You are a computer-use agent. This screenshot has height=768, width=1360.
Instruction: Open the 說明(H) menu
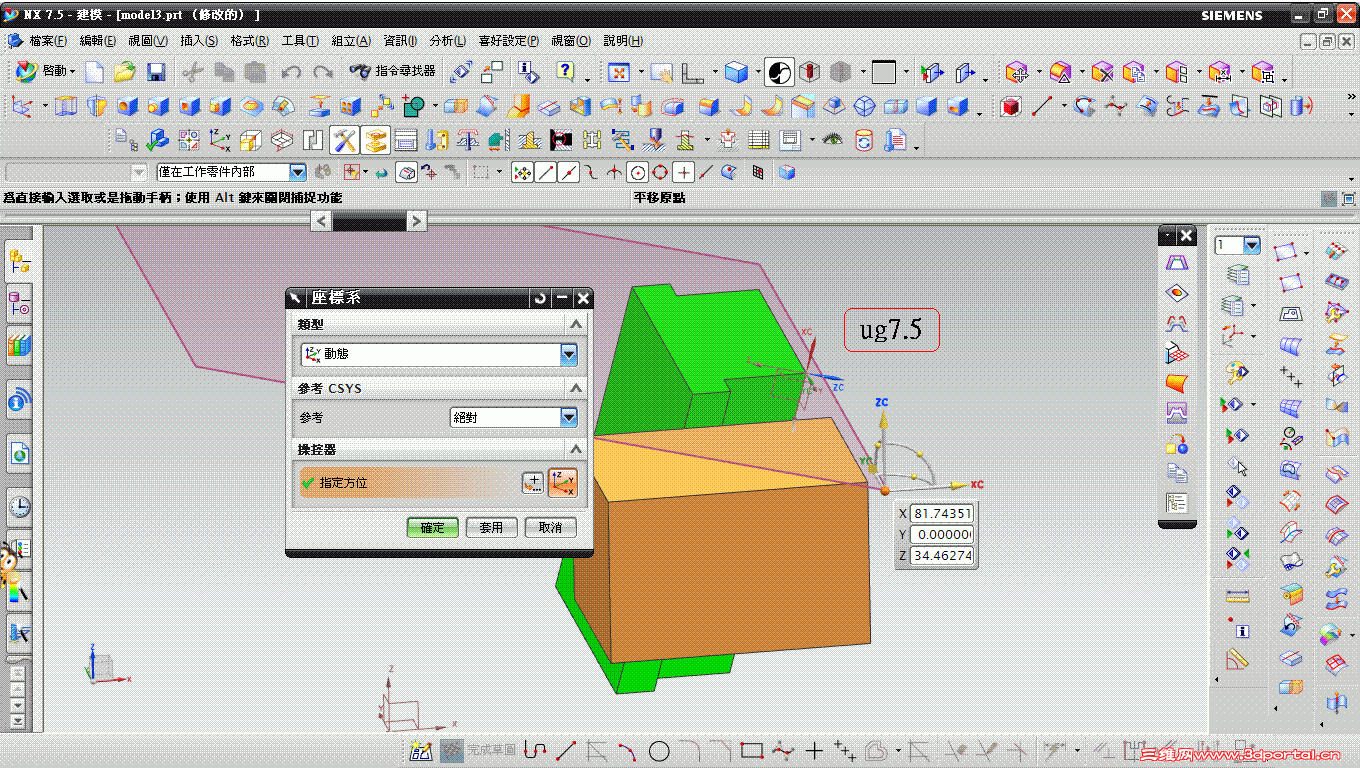pyautogui.click(x=623, y=41)
